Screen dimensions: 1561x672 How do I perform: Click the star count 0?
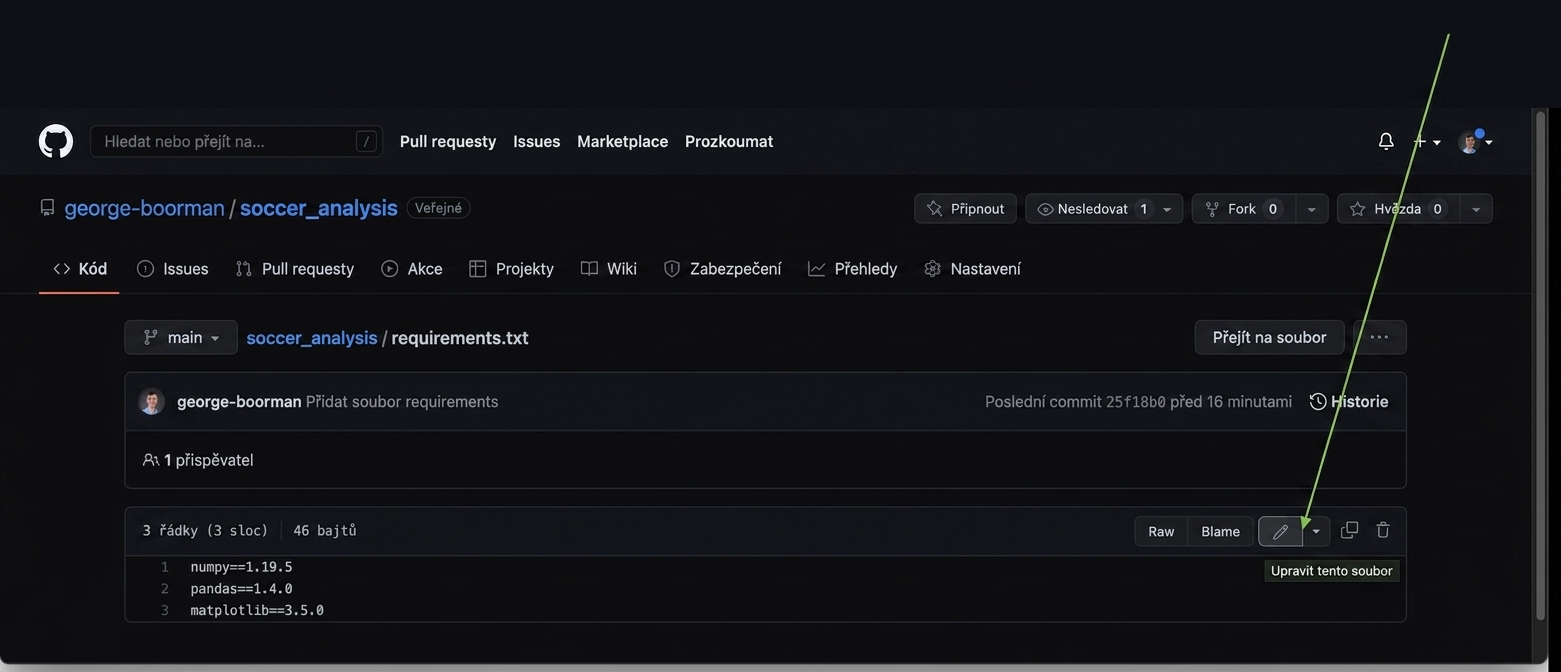(x=1437, y=209)
